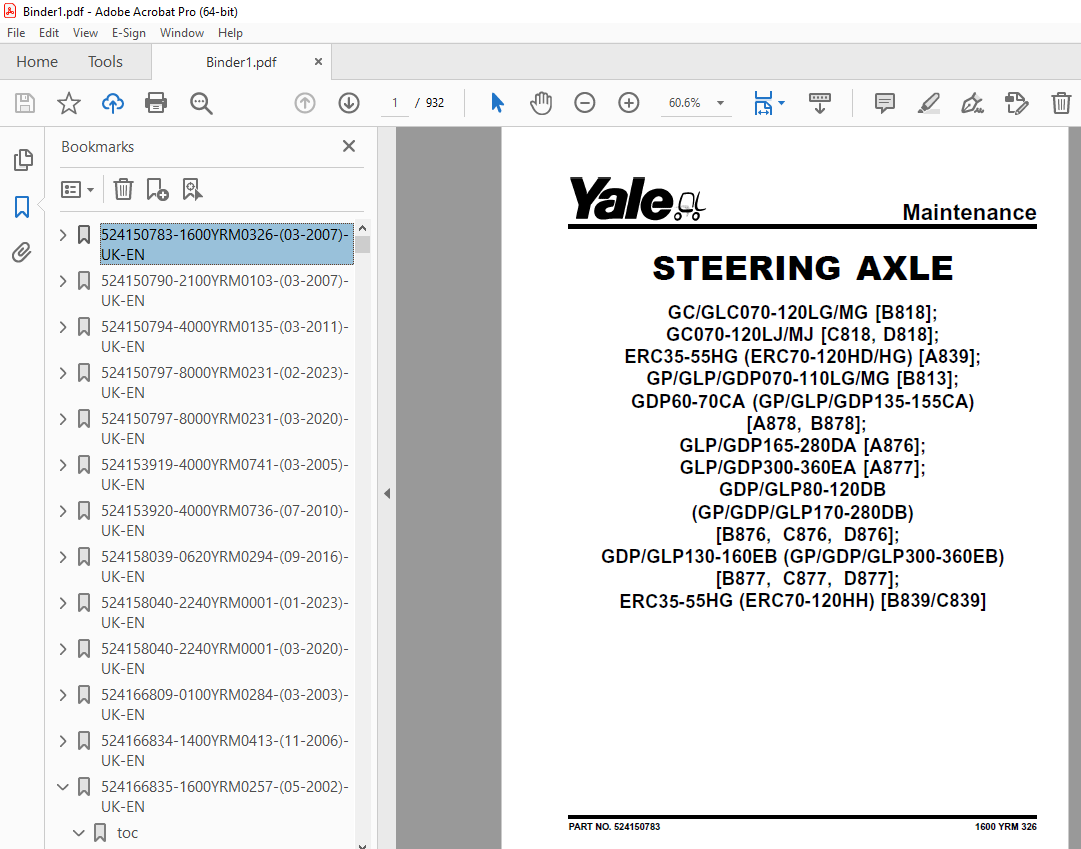The height and width of the screenshot is (849, 1081).
Task: Select the Highlight text pen tool
Action: [x=929, y=103]
